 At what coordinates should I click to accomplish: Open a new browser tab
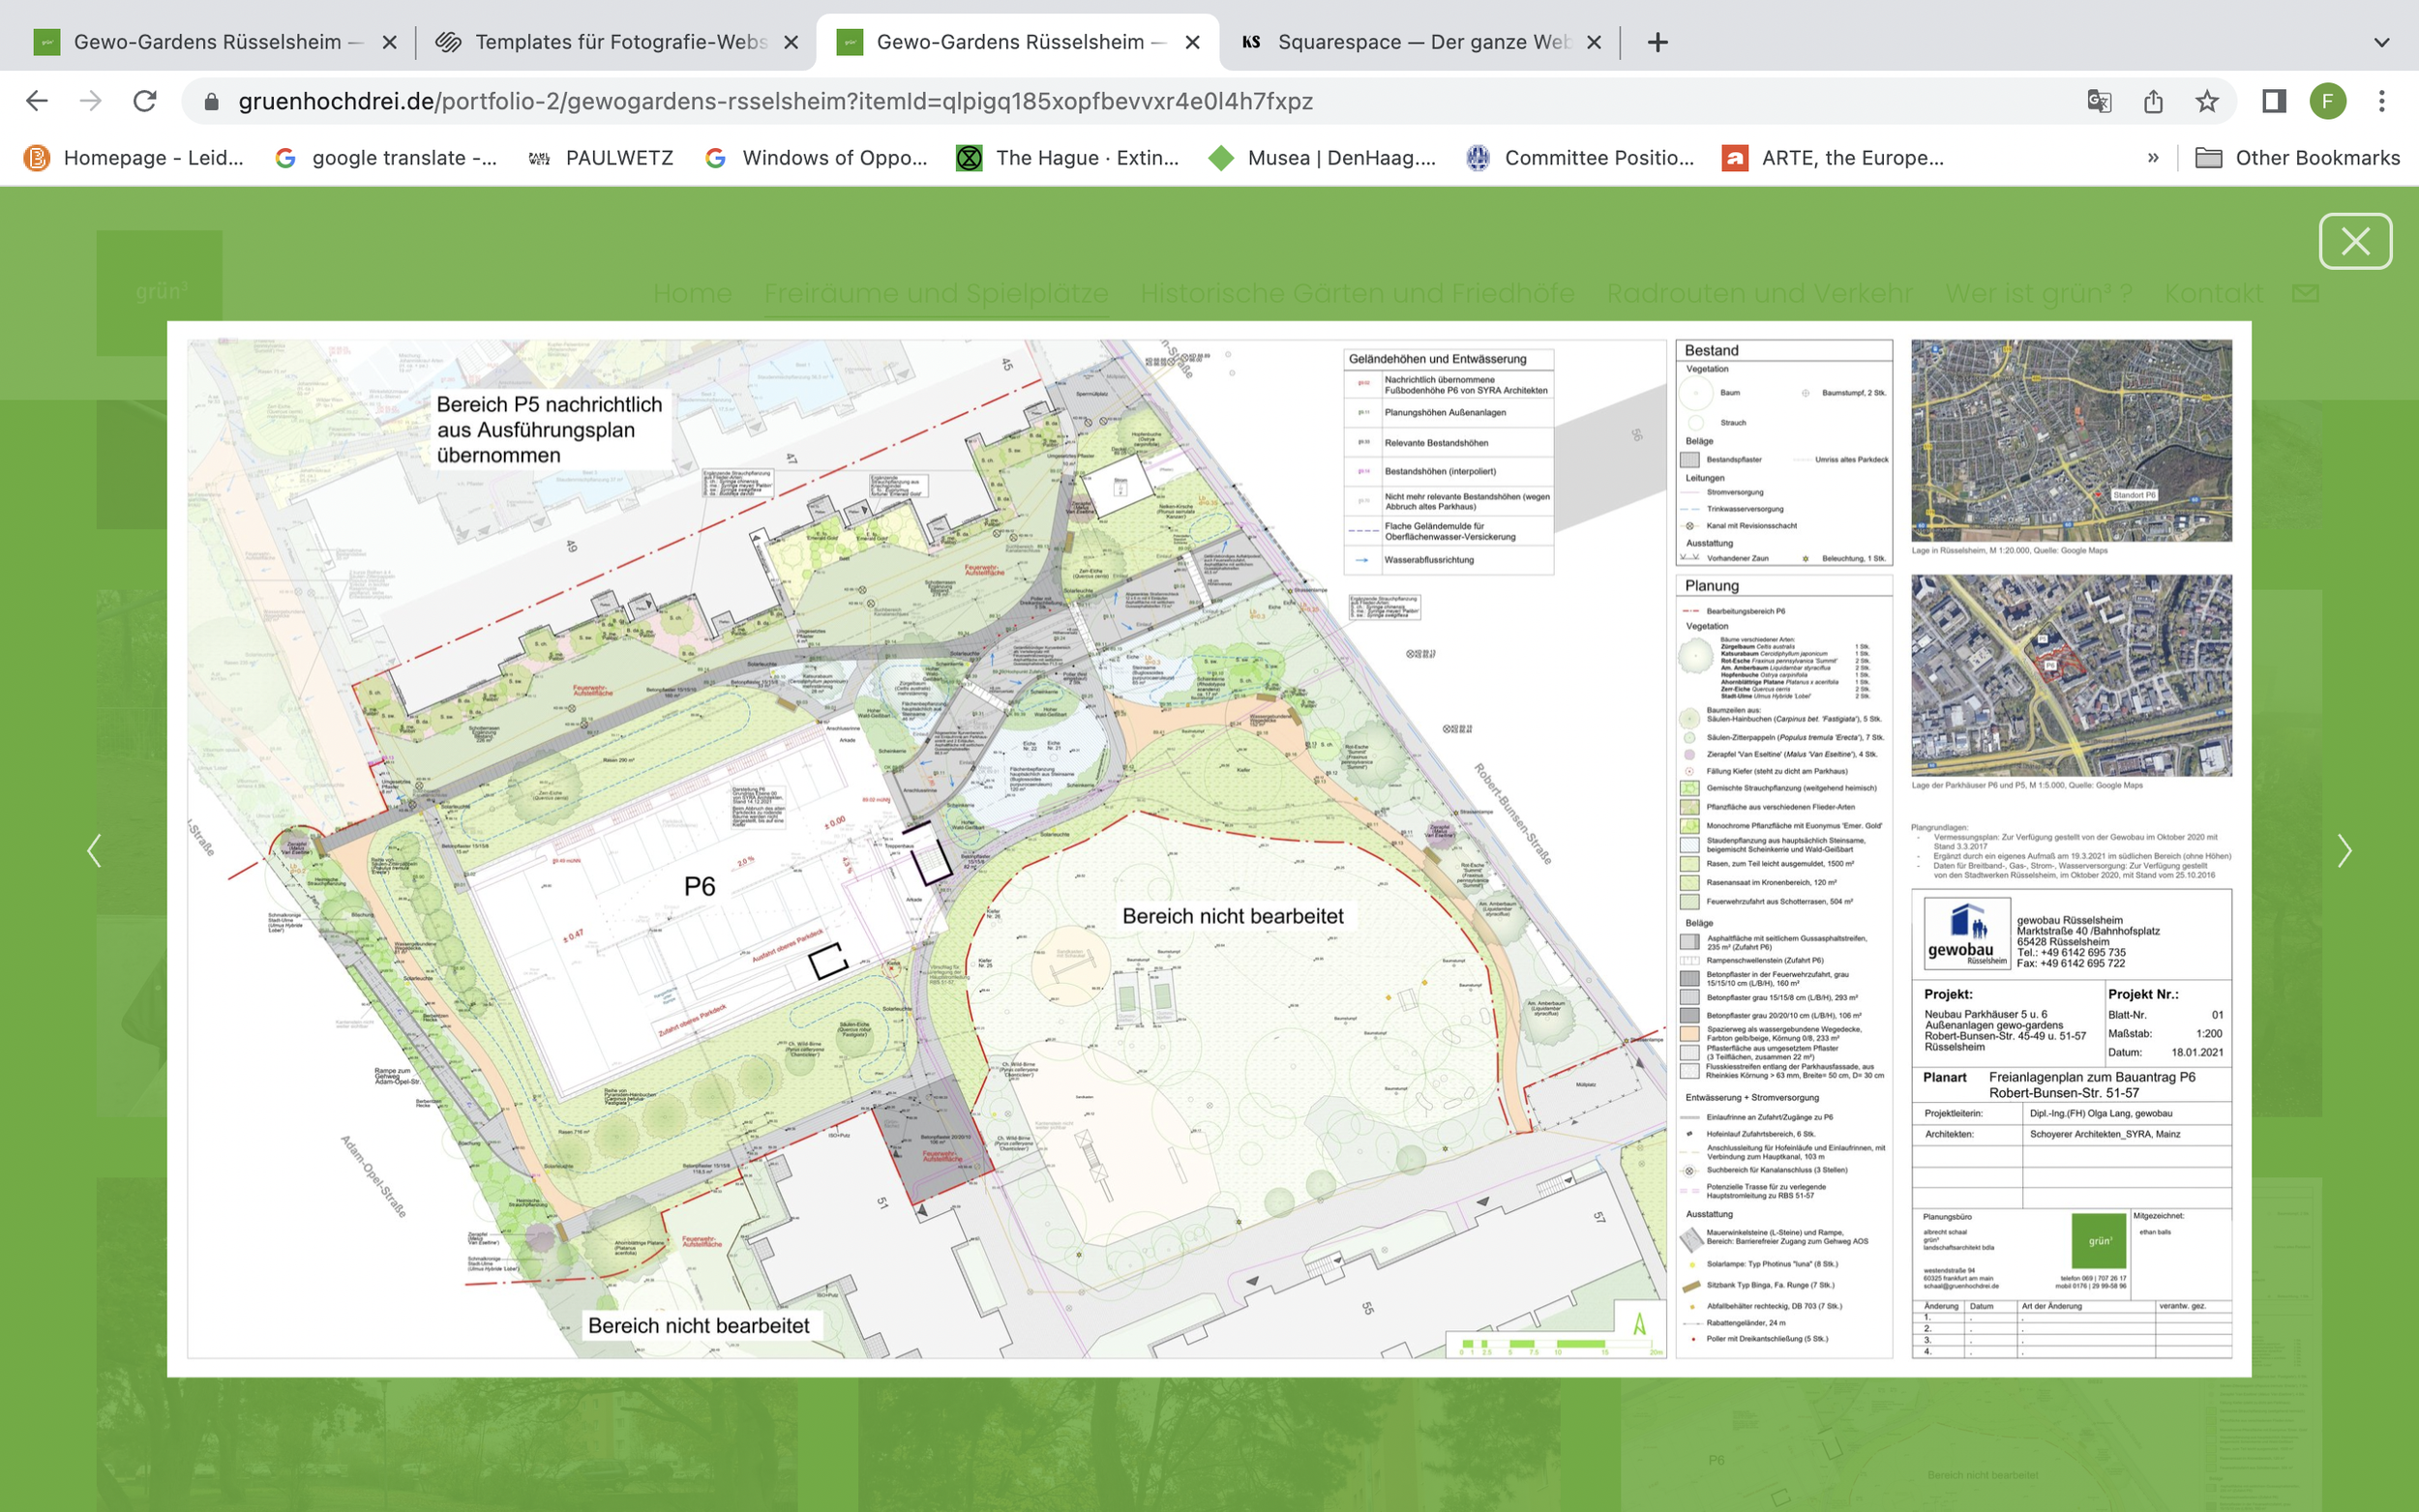tap(1657, 42)
